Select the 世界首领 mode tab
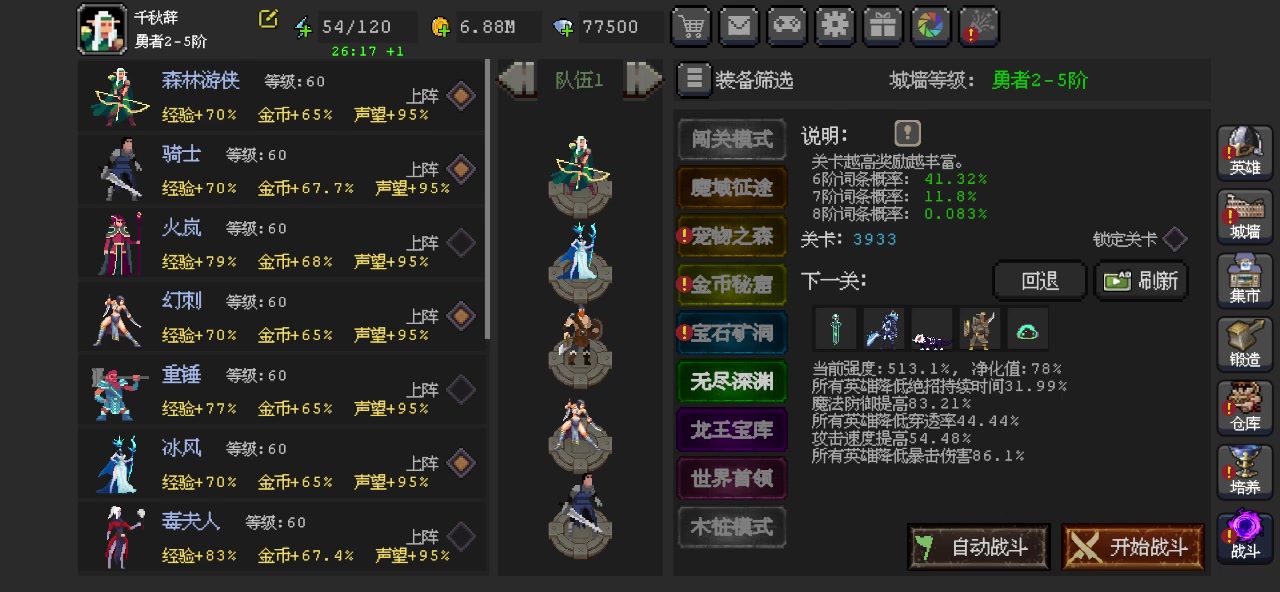 [x=732, y=479]
